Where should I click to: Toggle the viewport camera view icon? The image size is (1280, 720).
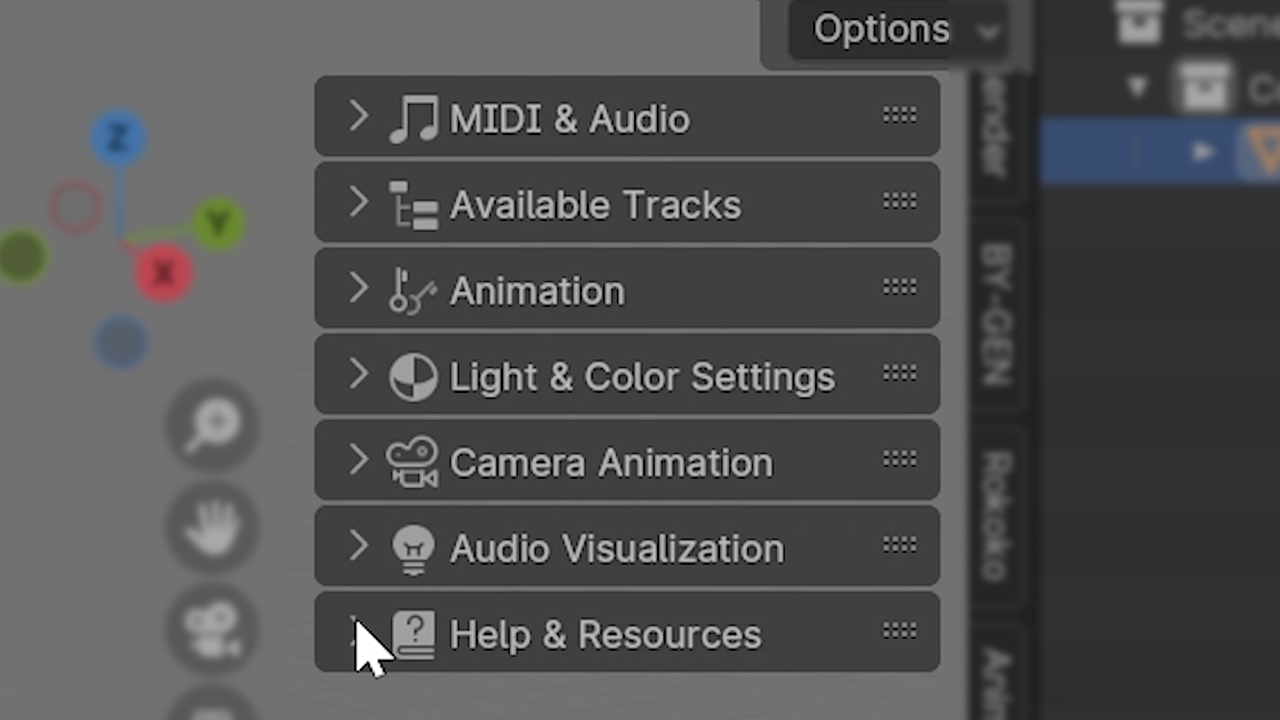211,628
